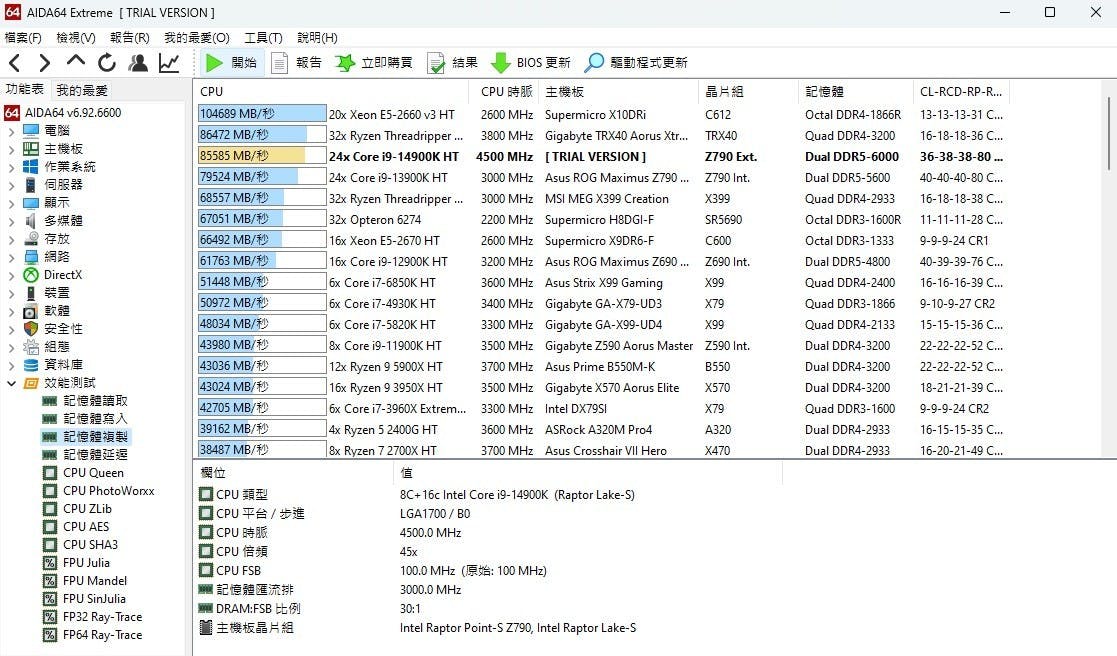Open the 說明(H) menu
This screenshot has height=656, width=1117.
tap(317, 38)
